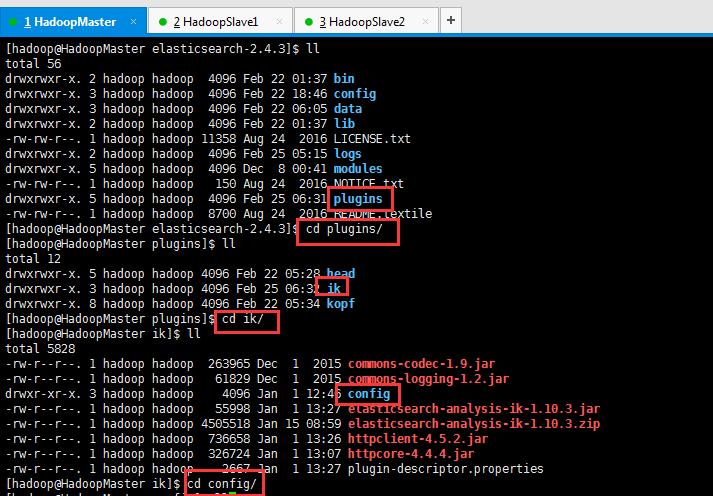
Task: Click the green status dot on HadoopSlave1 tab
Action: pos(162,22)
